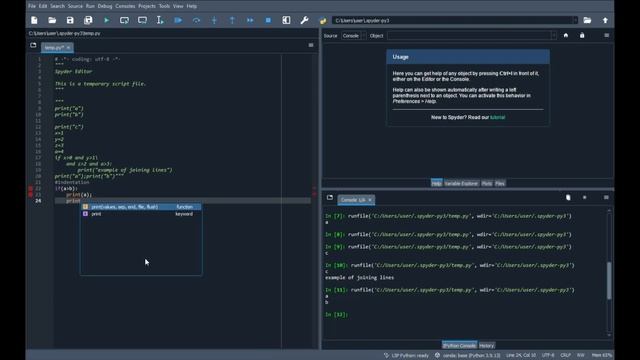Open the Run menu
The image size is (640, 360).
(90, 6)
